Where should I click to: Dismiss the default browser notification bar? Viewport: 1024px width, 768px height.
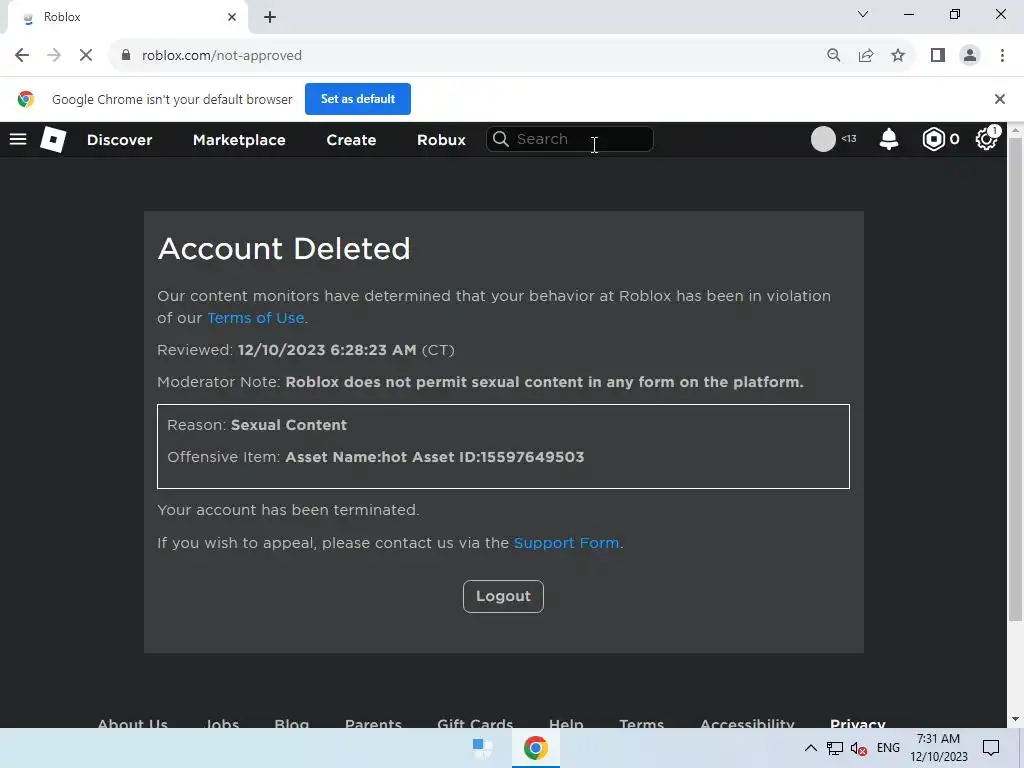coord(999,99)
